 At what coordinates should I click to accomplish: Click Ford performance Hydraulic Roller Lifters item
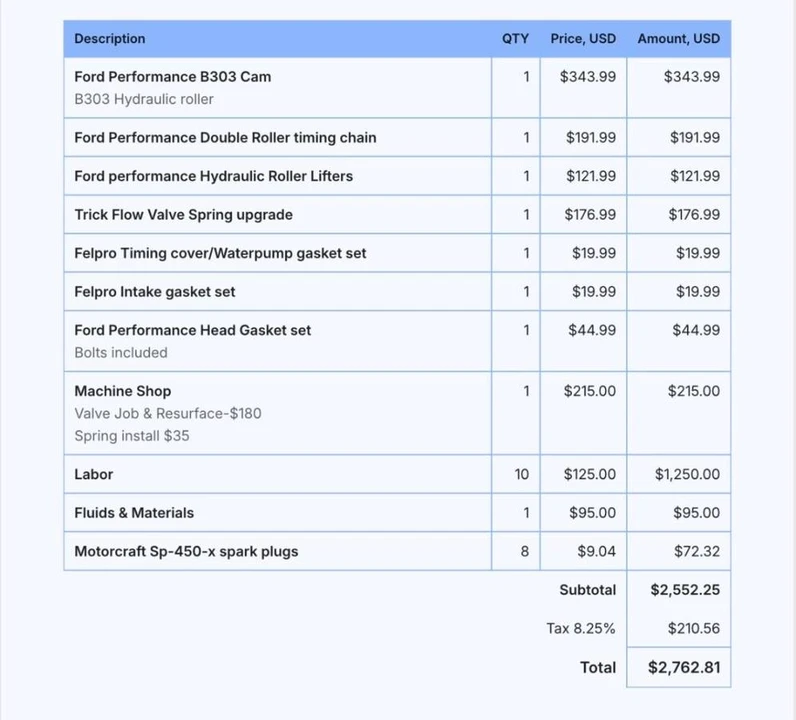[214, 176]
